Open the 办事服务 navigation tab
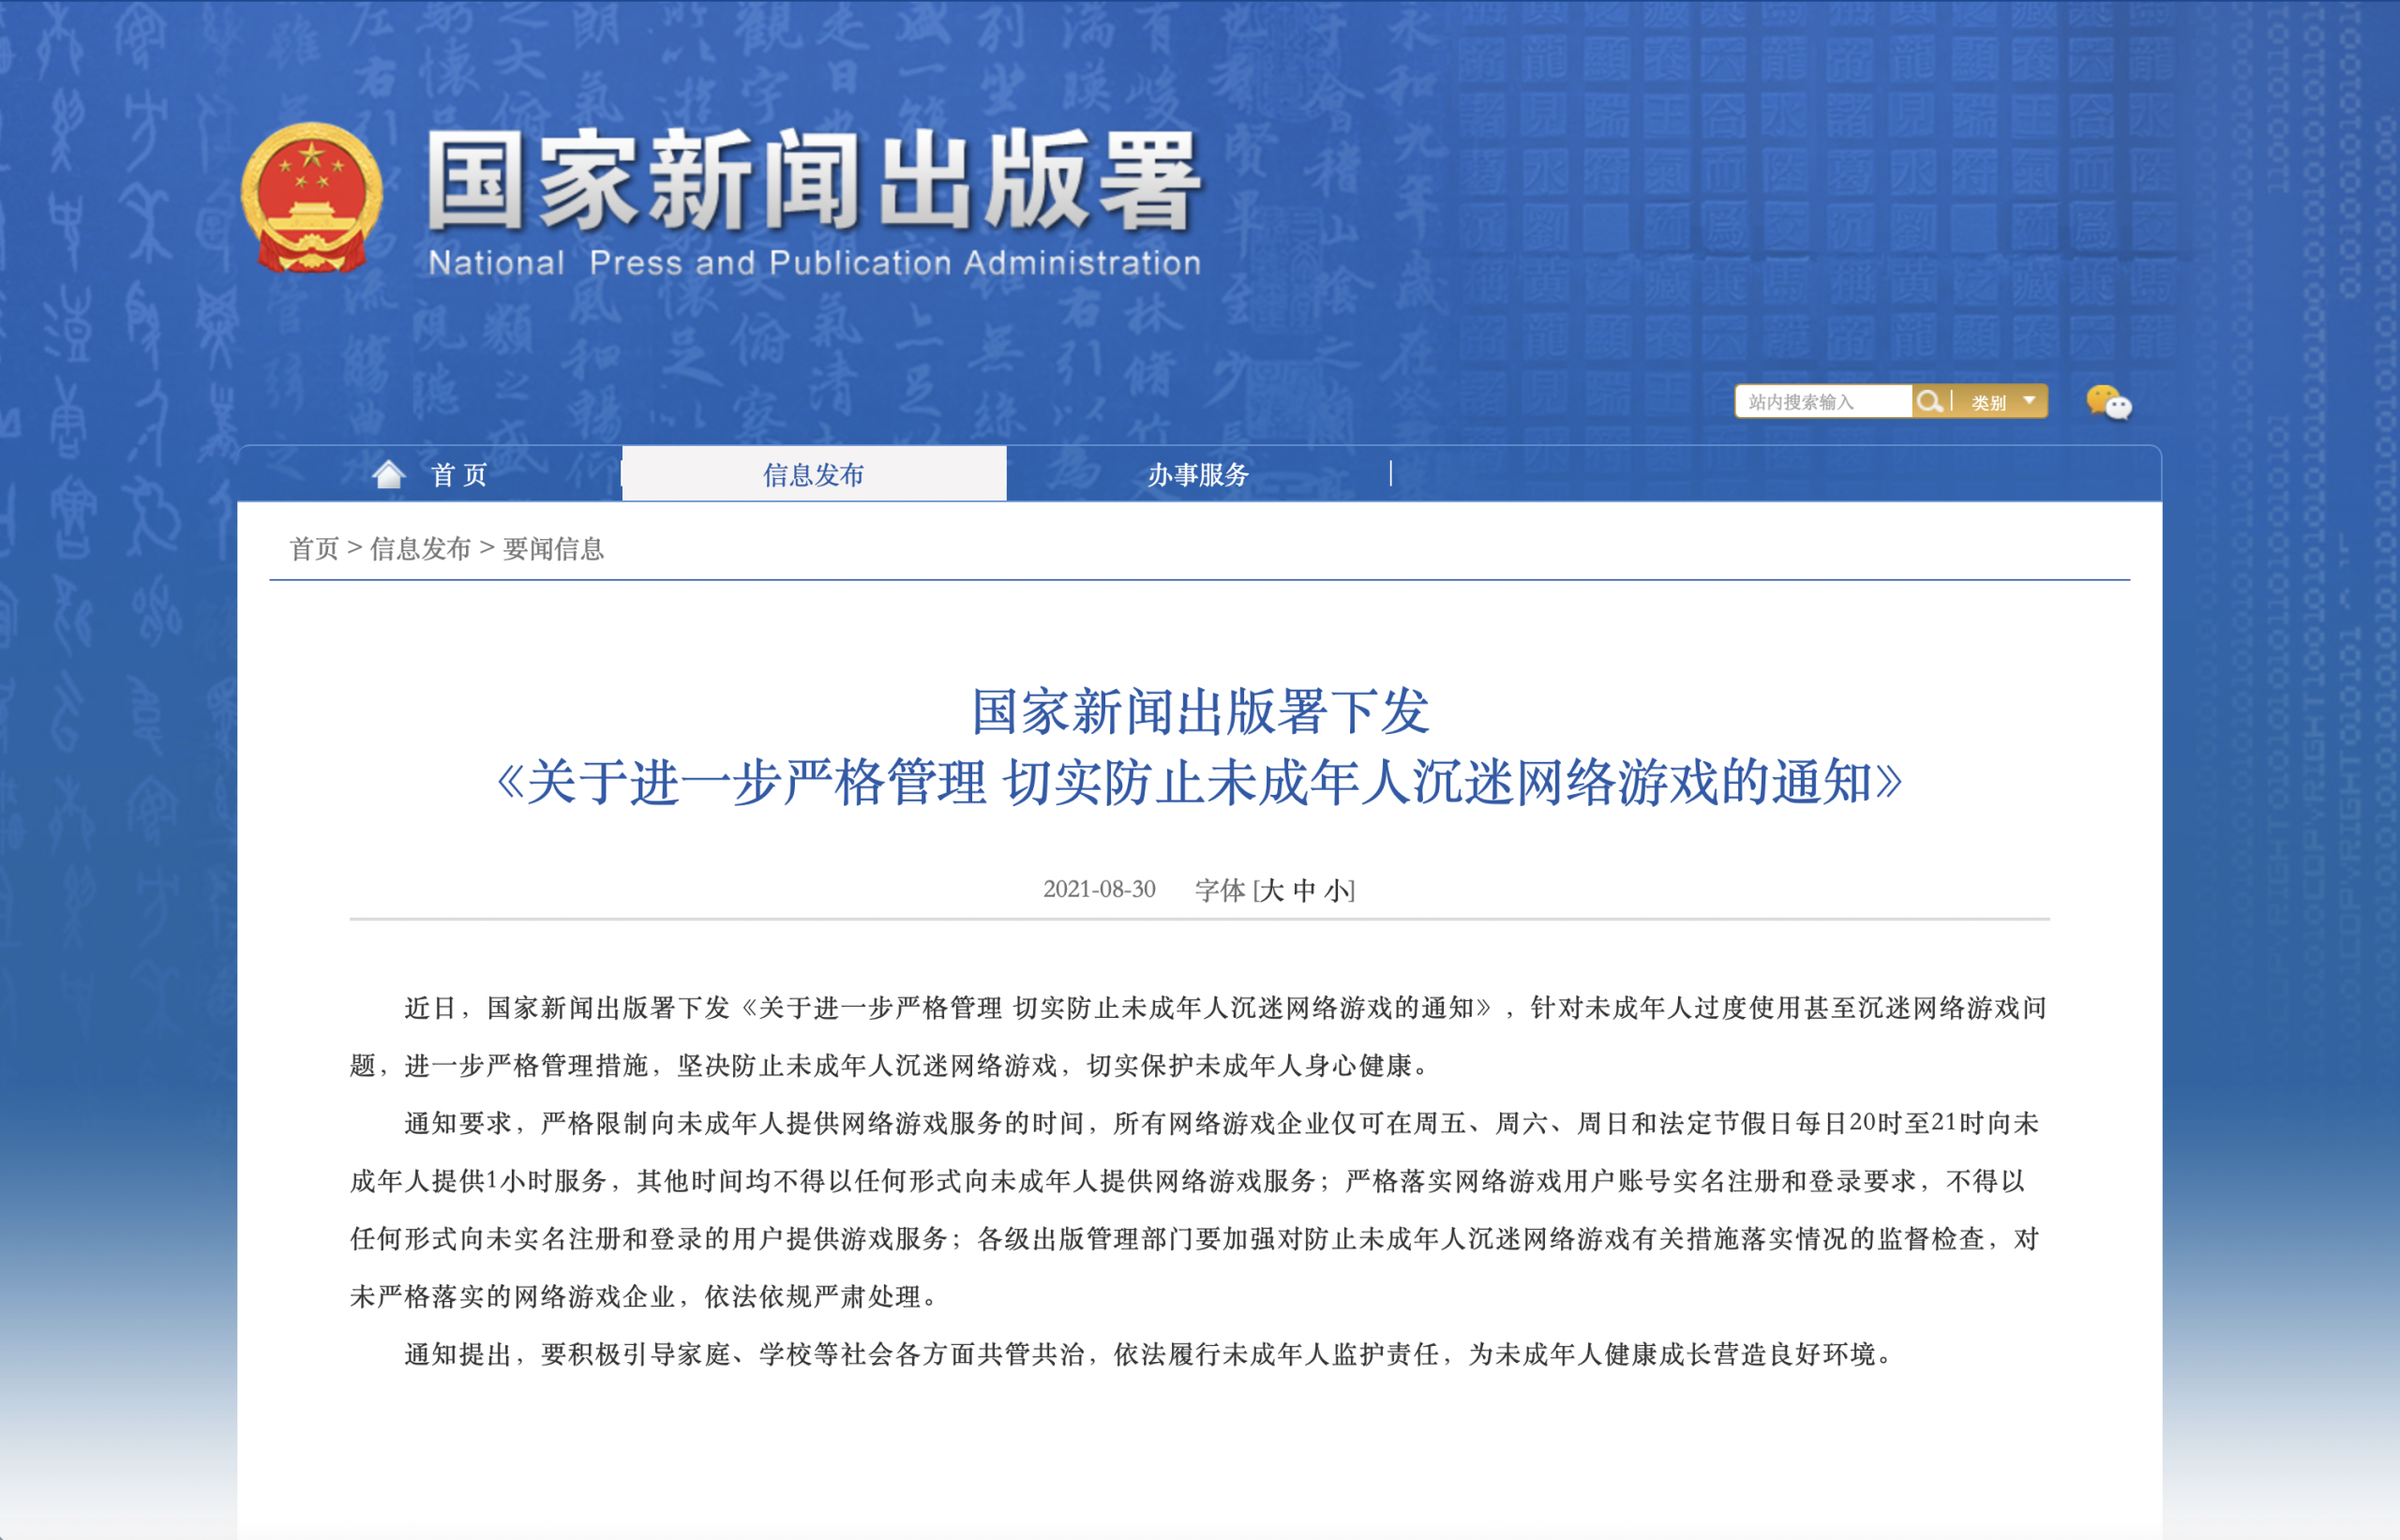The image size is (2400, 1540). coord(1198,475)
